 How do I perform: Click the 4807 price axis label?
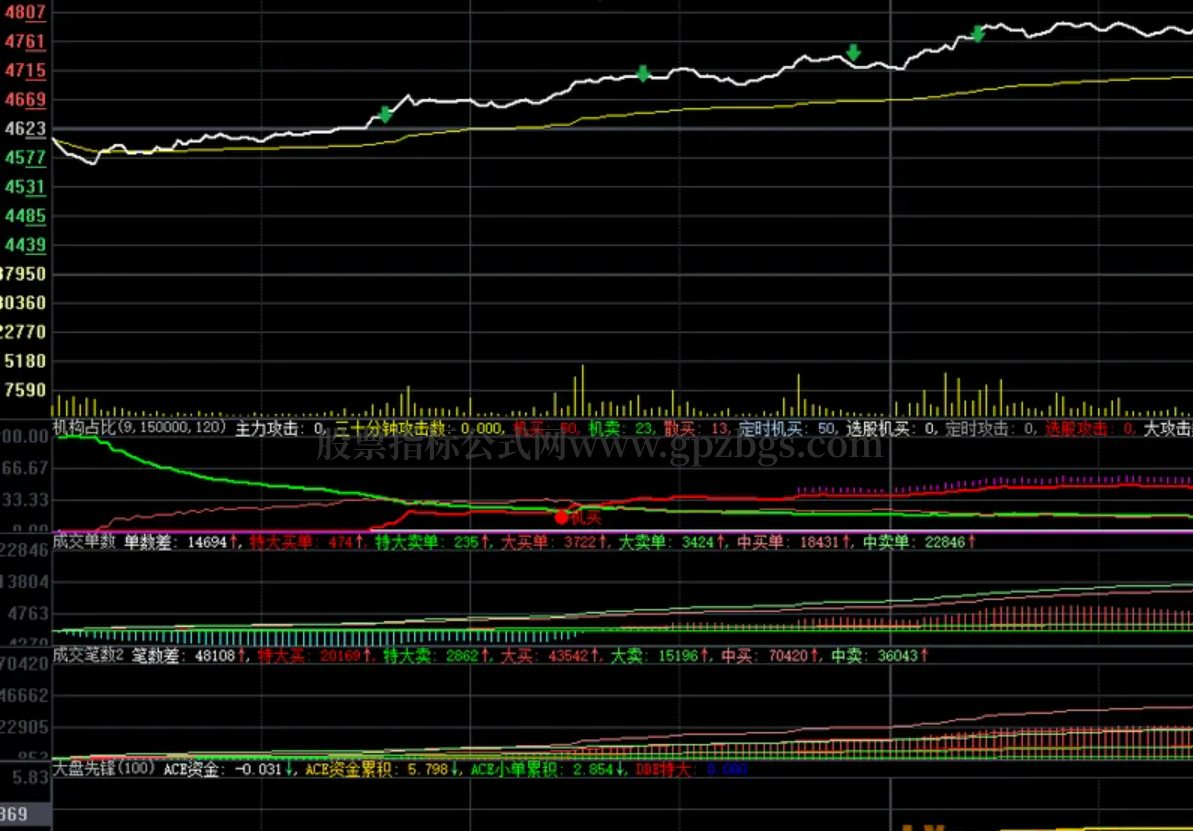25,11
